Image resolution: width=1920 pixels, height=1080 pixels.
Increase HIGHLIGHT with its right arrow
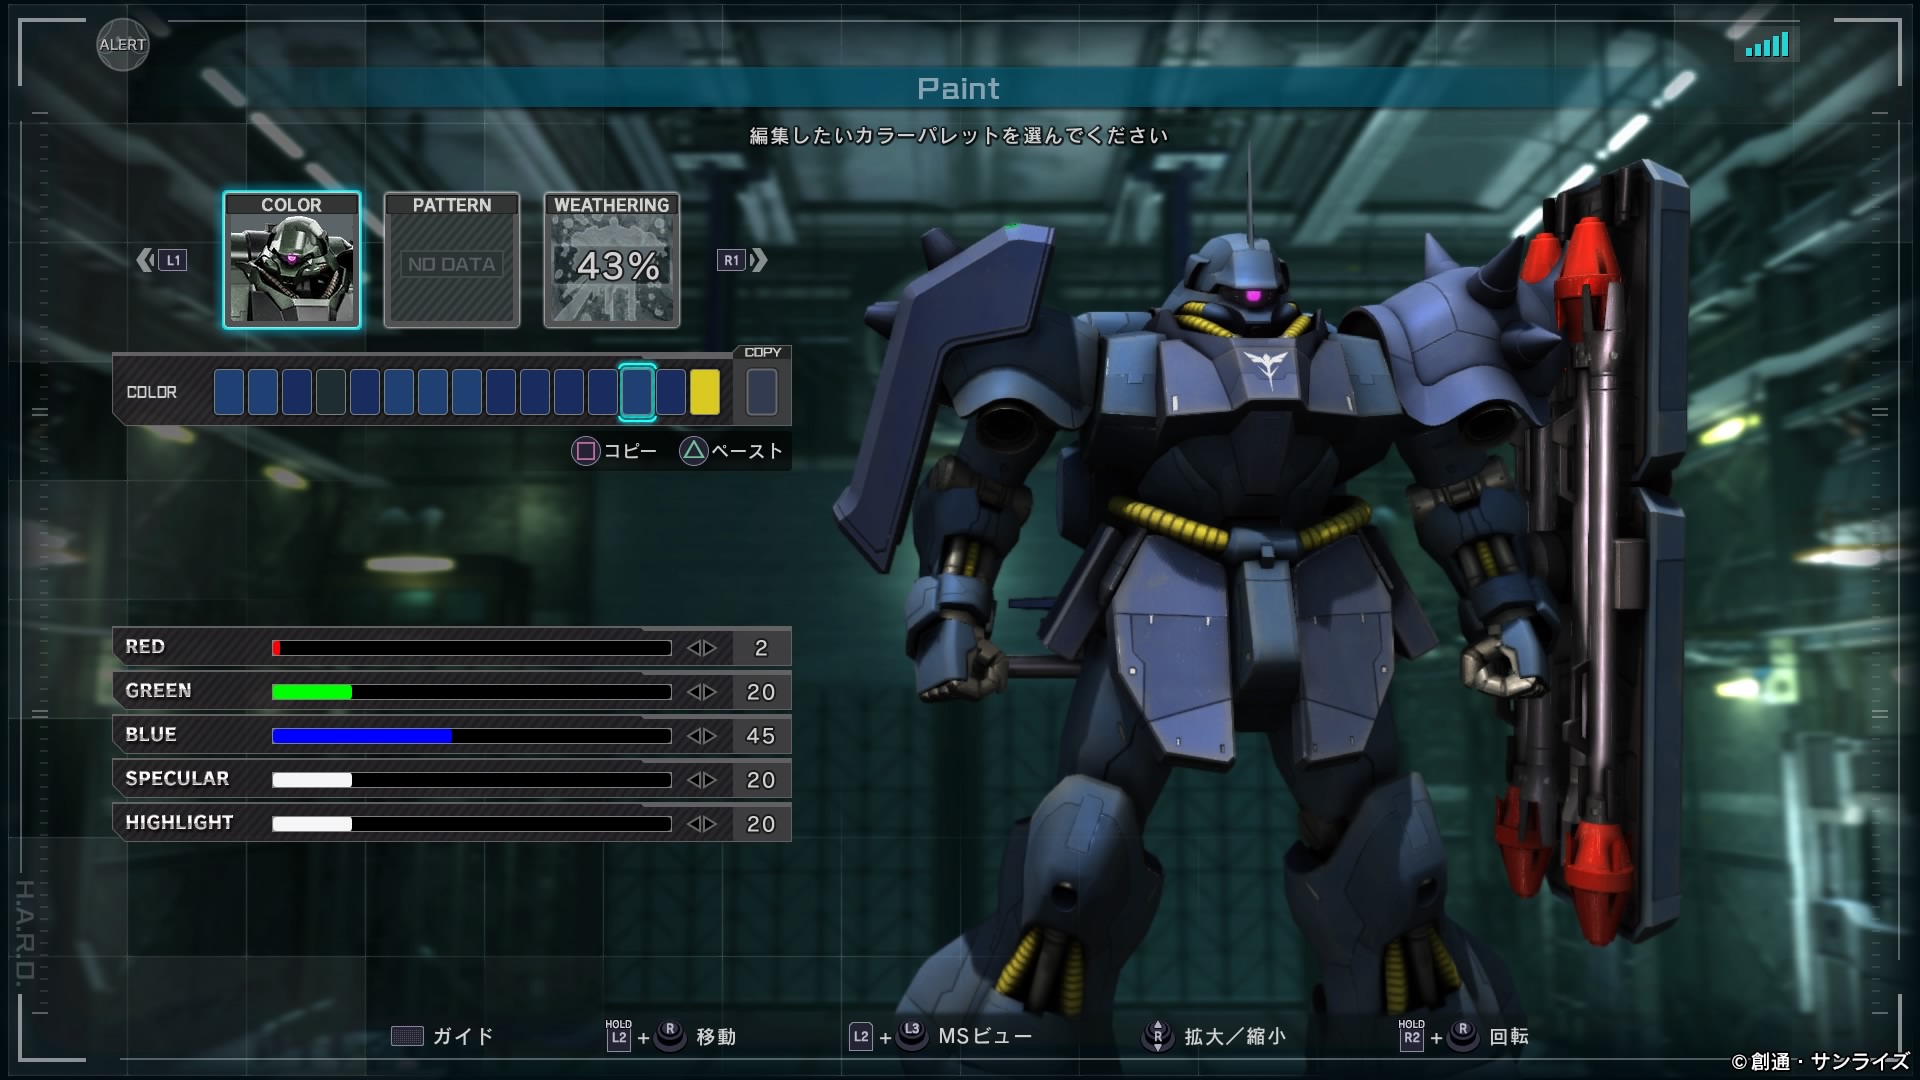(710, 824)
